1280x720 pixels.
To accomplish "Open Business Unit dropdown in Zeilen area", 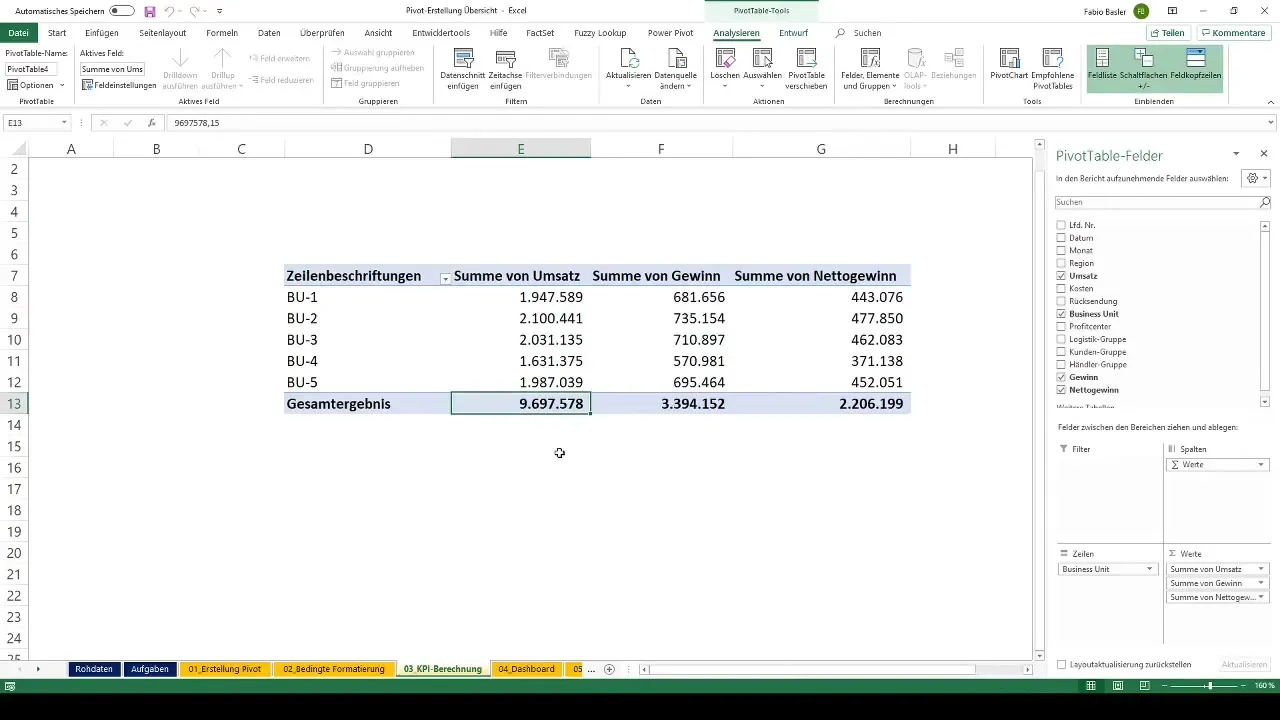I will (x=1150, y=569).
